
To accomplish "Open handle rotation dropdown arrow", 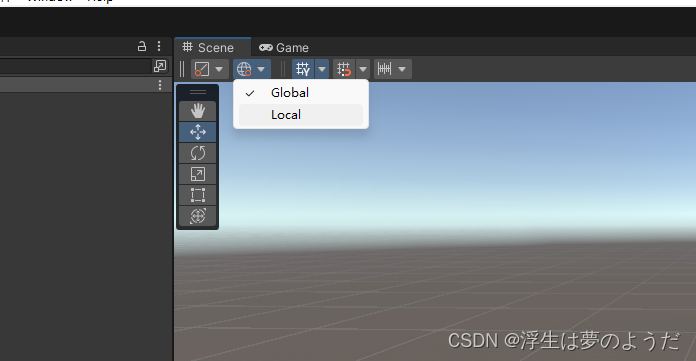I will click(261, 69).
